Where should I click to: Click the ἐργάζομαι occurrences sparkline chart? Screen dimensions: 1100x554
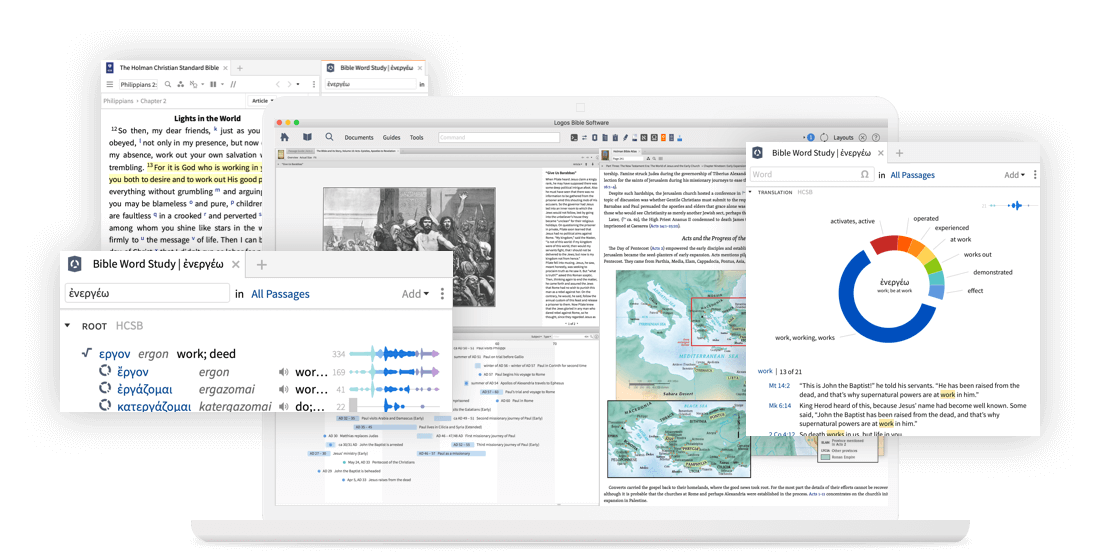click(395, 389)
